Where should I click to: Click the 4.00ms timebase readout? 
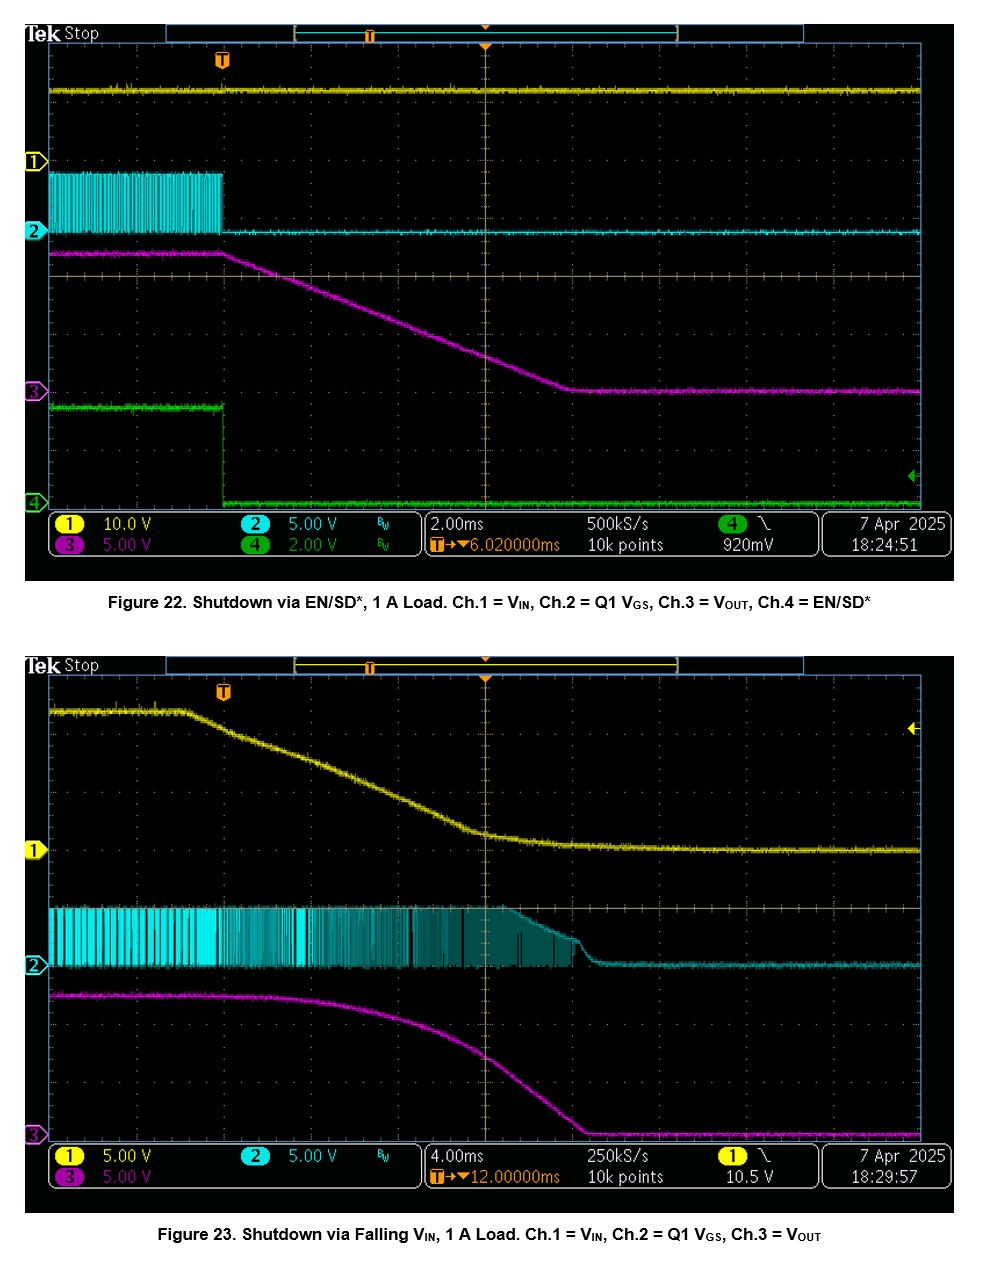457,1156
